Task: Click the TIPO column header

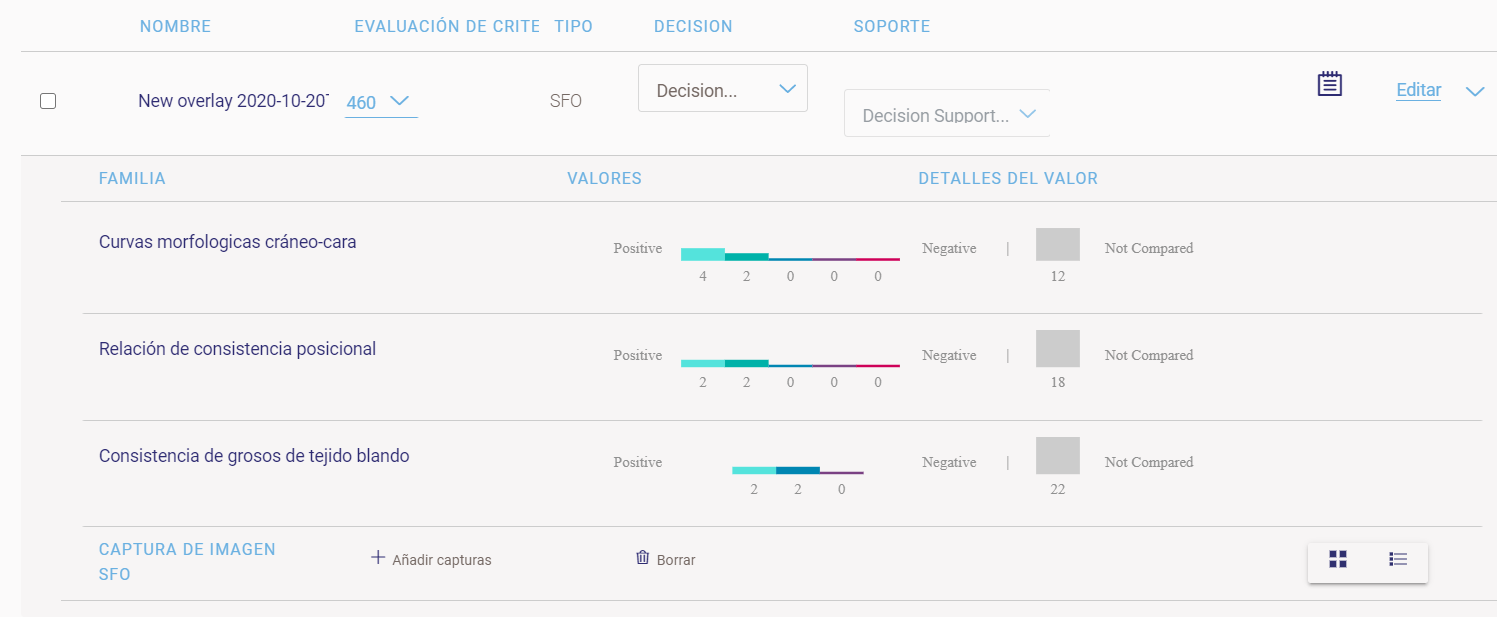Action: pos(574,27)
